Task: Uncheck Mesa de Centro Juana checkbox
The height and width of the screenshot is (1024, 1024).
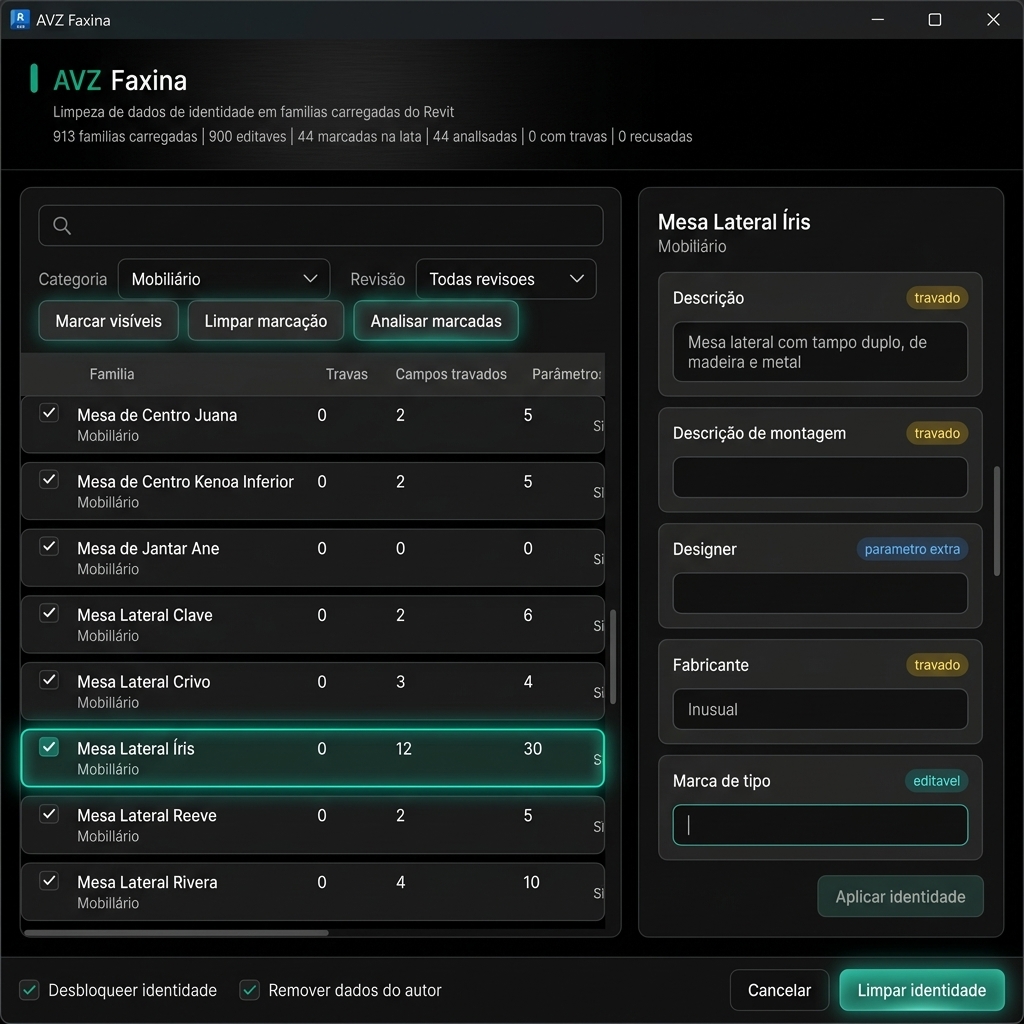Action: click(49, 413)
